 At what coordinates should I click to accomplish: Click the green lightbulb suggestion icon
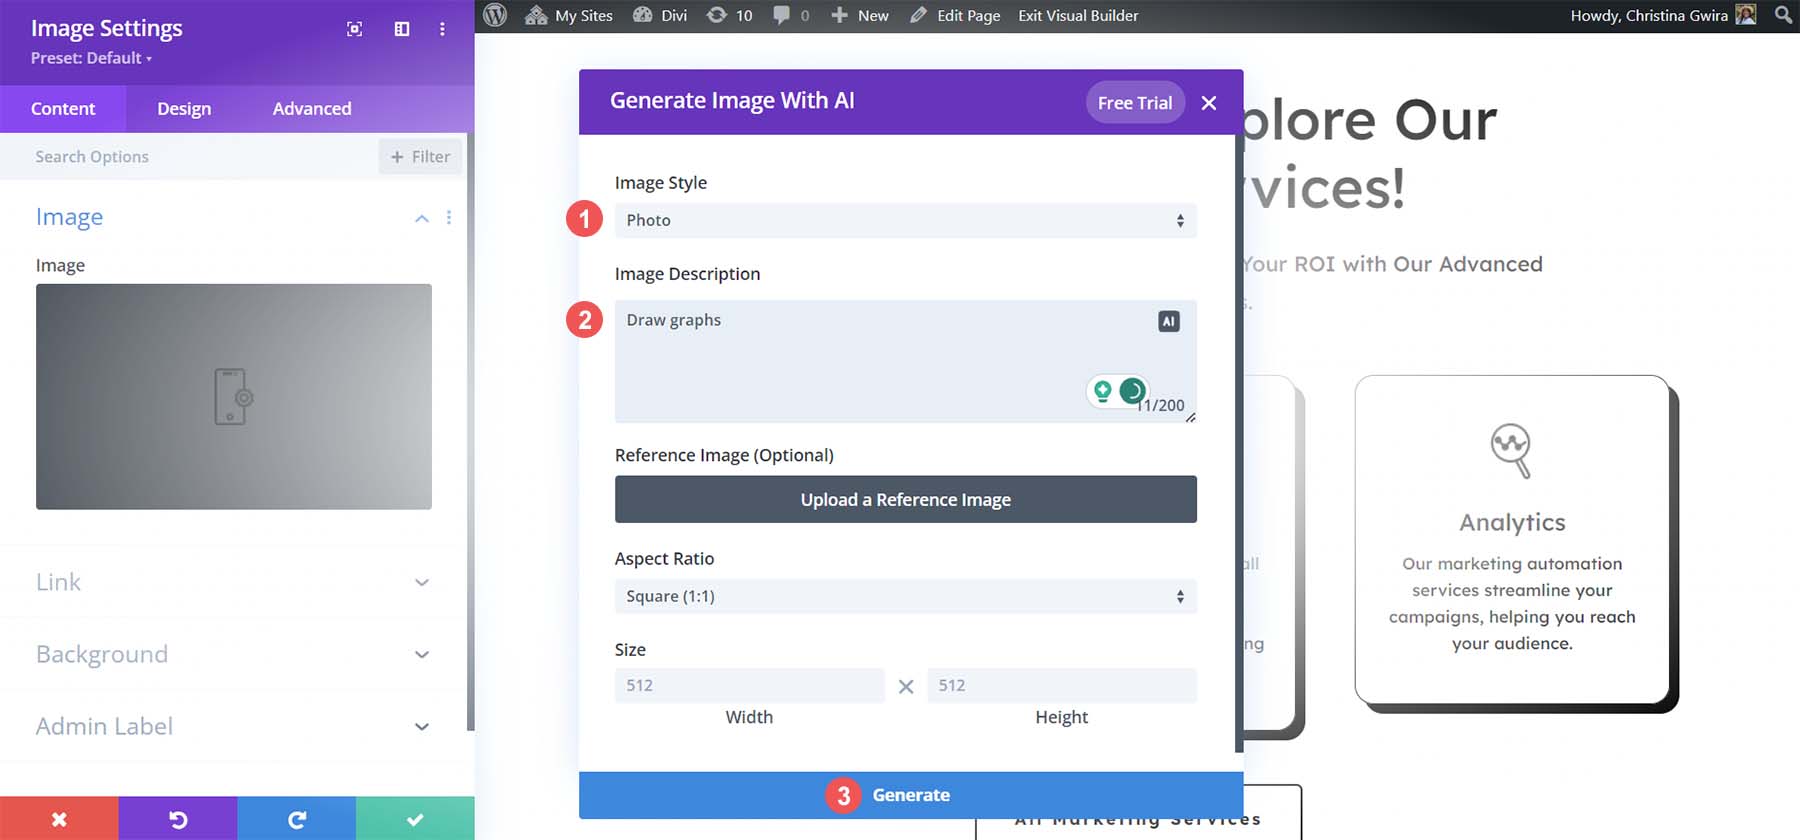coord(1103,390)
